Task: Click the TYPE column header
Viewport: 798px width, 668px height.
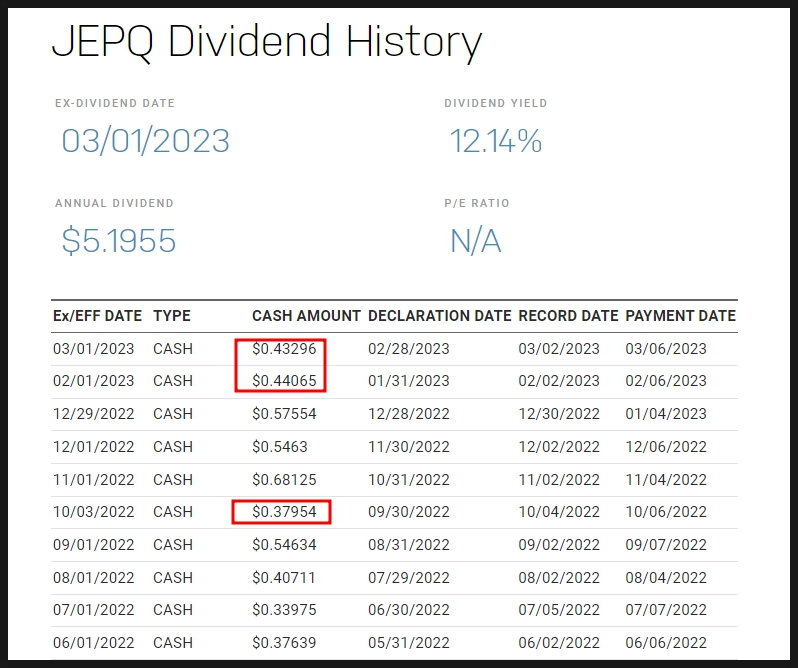Action: (x=172, y=316)
